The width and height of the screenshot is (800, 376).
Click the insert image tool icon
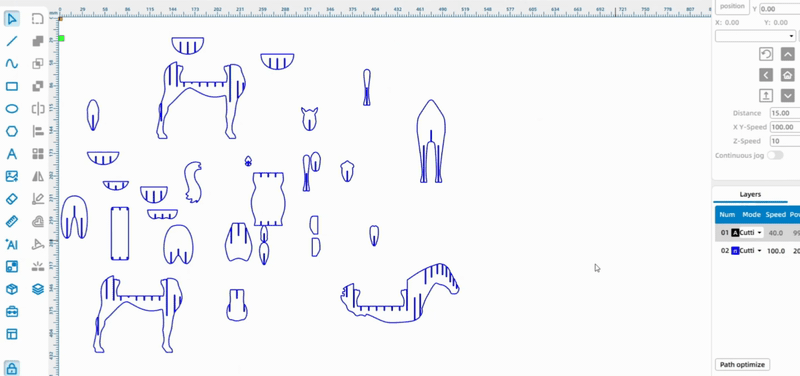12,176
